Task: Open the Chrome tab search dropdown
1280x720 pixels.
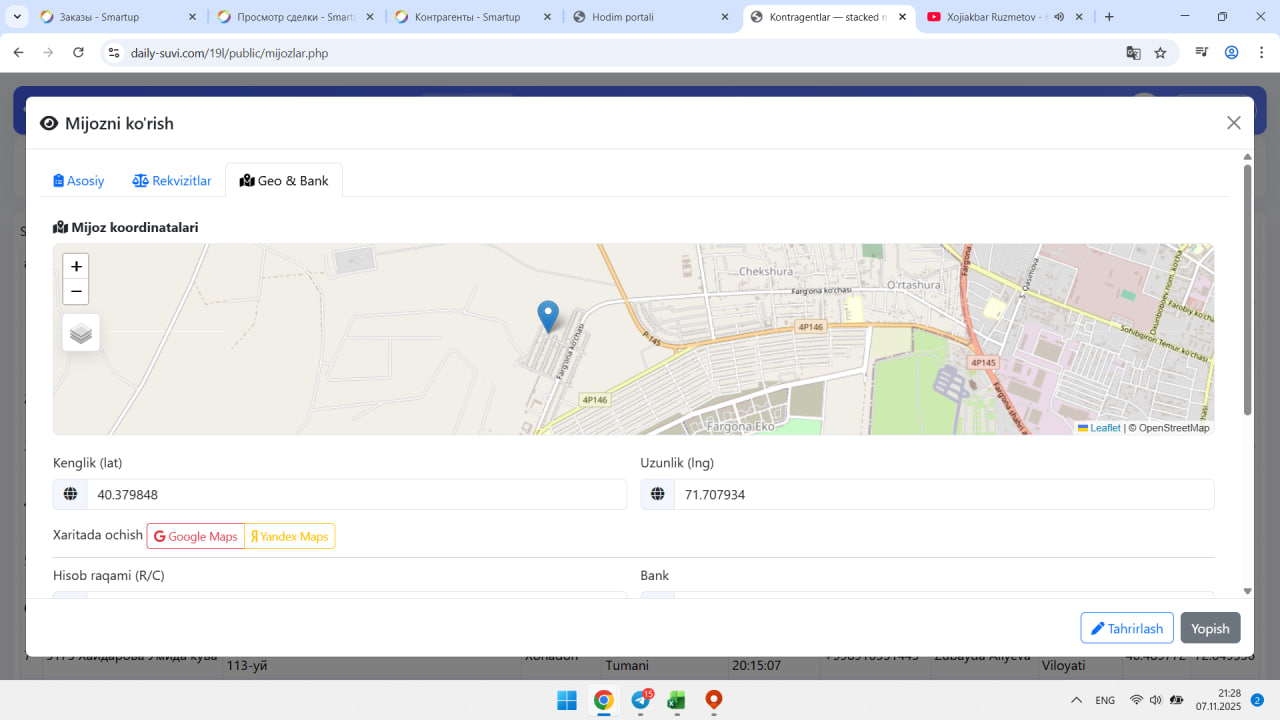Action: coord(18,17)
